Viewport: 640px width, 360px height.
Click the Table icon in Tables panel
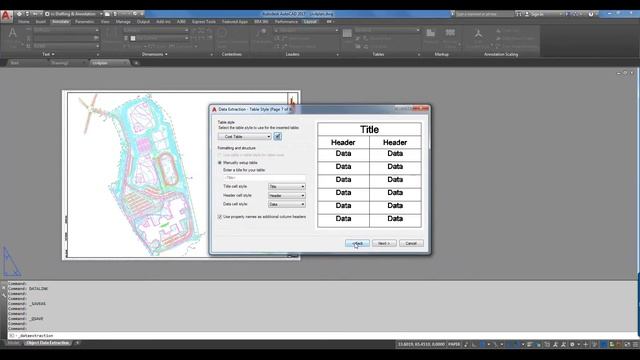pyautogui.click(x=347, y=33)
